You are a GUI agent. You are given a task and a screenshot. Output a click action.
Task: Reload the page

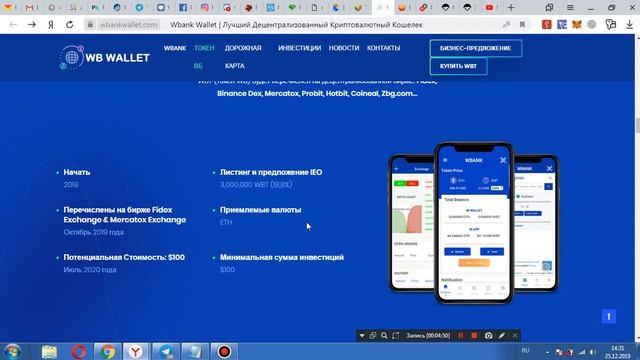tap(70, 25)
